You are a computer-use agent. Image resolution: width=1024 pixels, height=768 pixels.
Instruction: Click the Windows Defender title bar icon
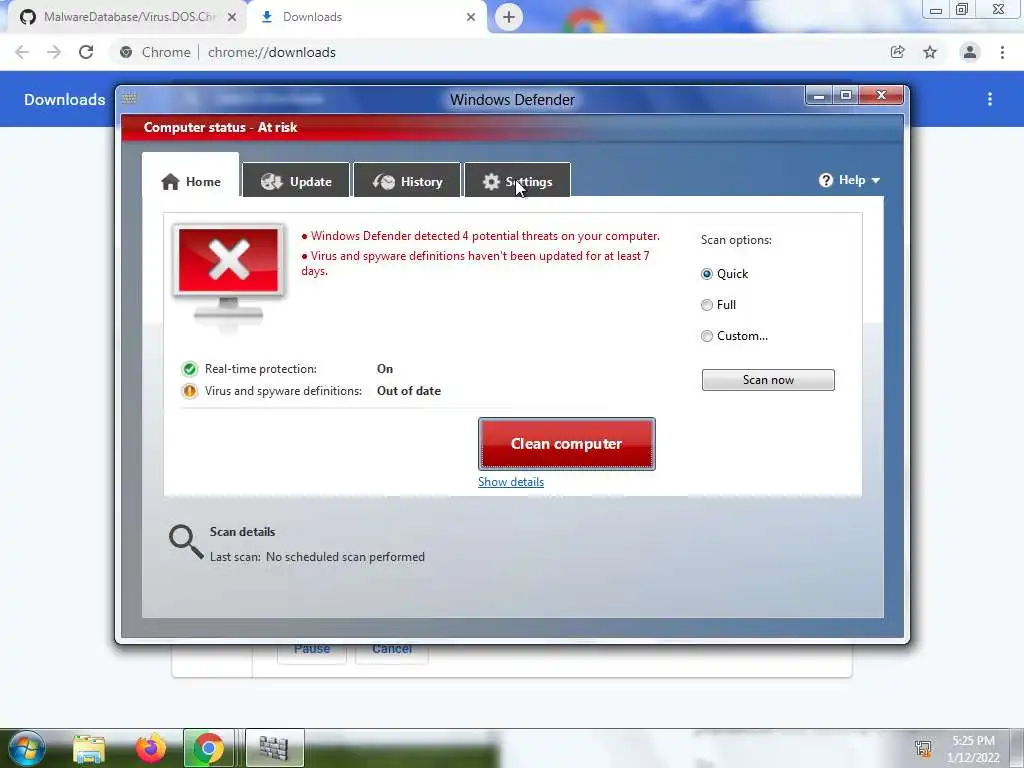tap(129, 99)
